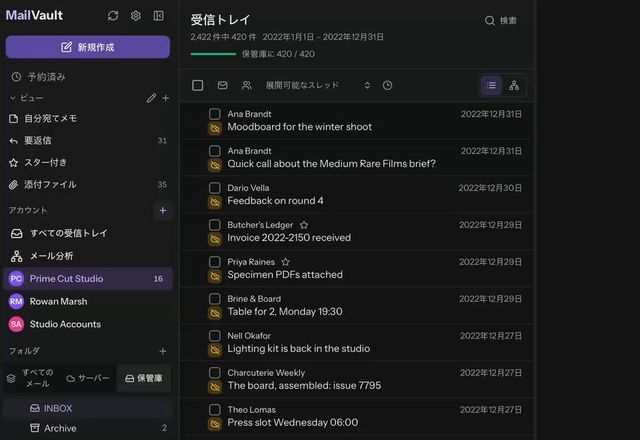Click the clock date filter icon
Screen dimensions: 640x440
tap(387, 85)
